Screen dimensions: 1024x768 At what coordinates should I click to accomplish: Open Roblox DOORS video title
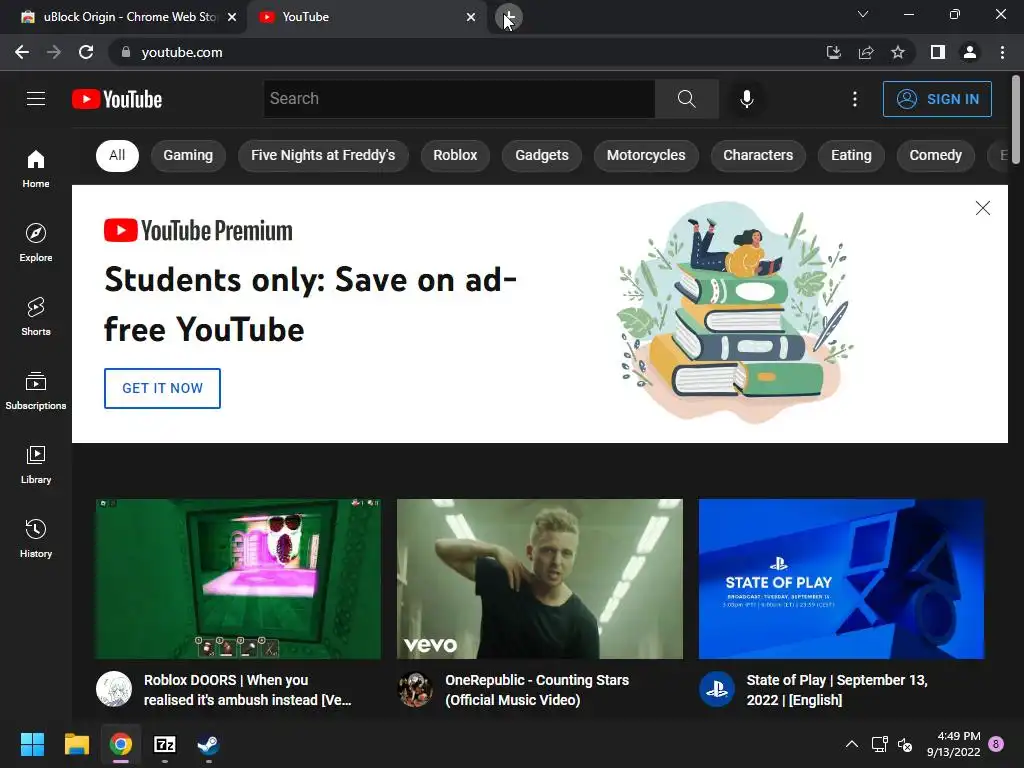[x=248, y=690]
